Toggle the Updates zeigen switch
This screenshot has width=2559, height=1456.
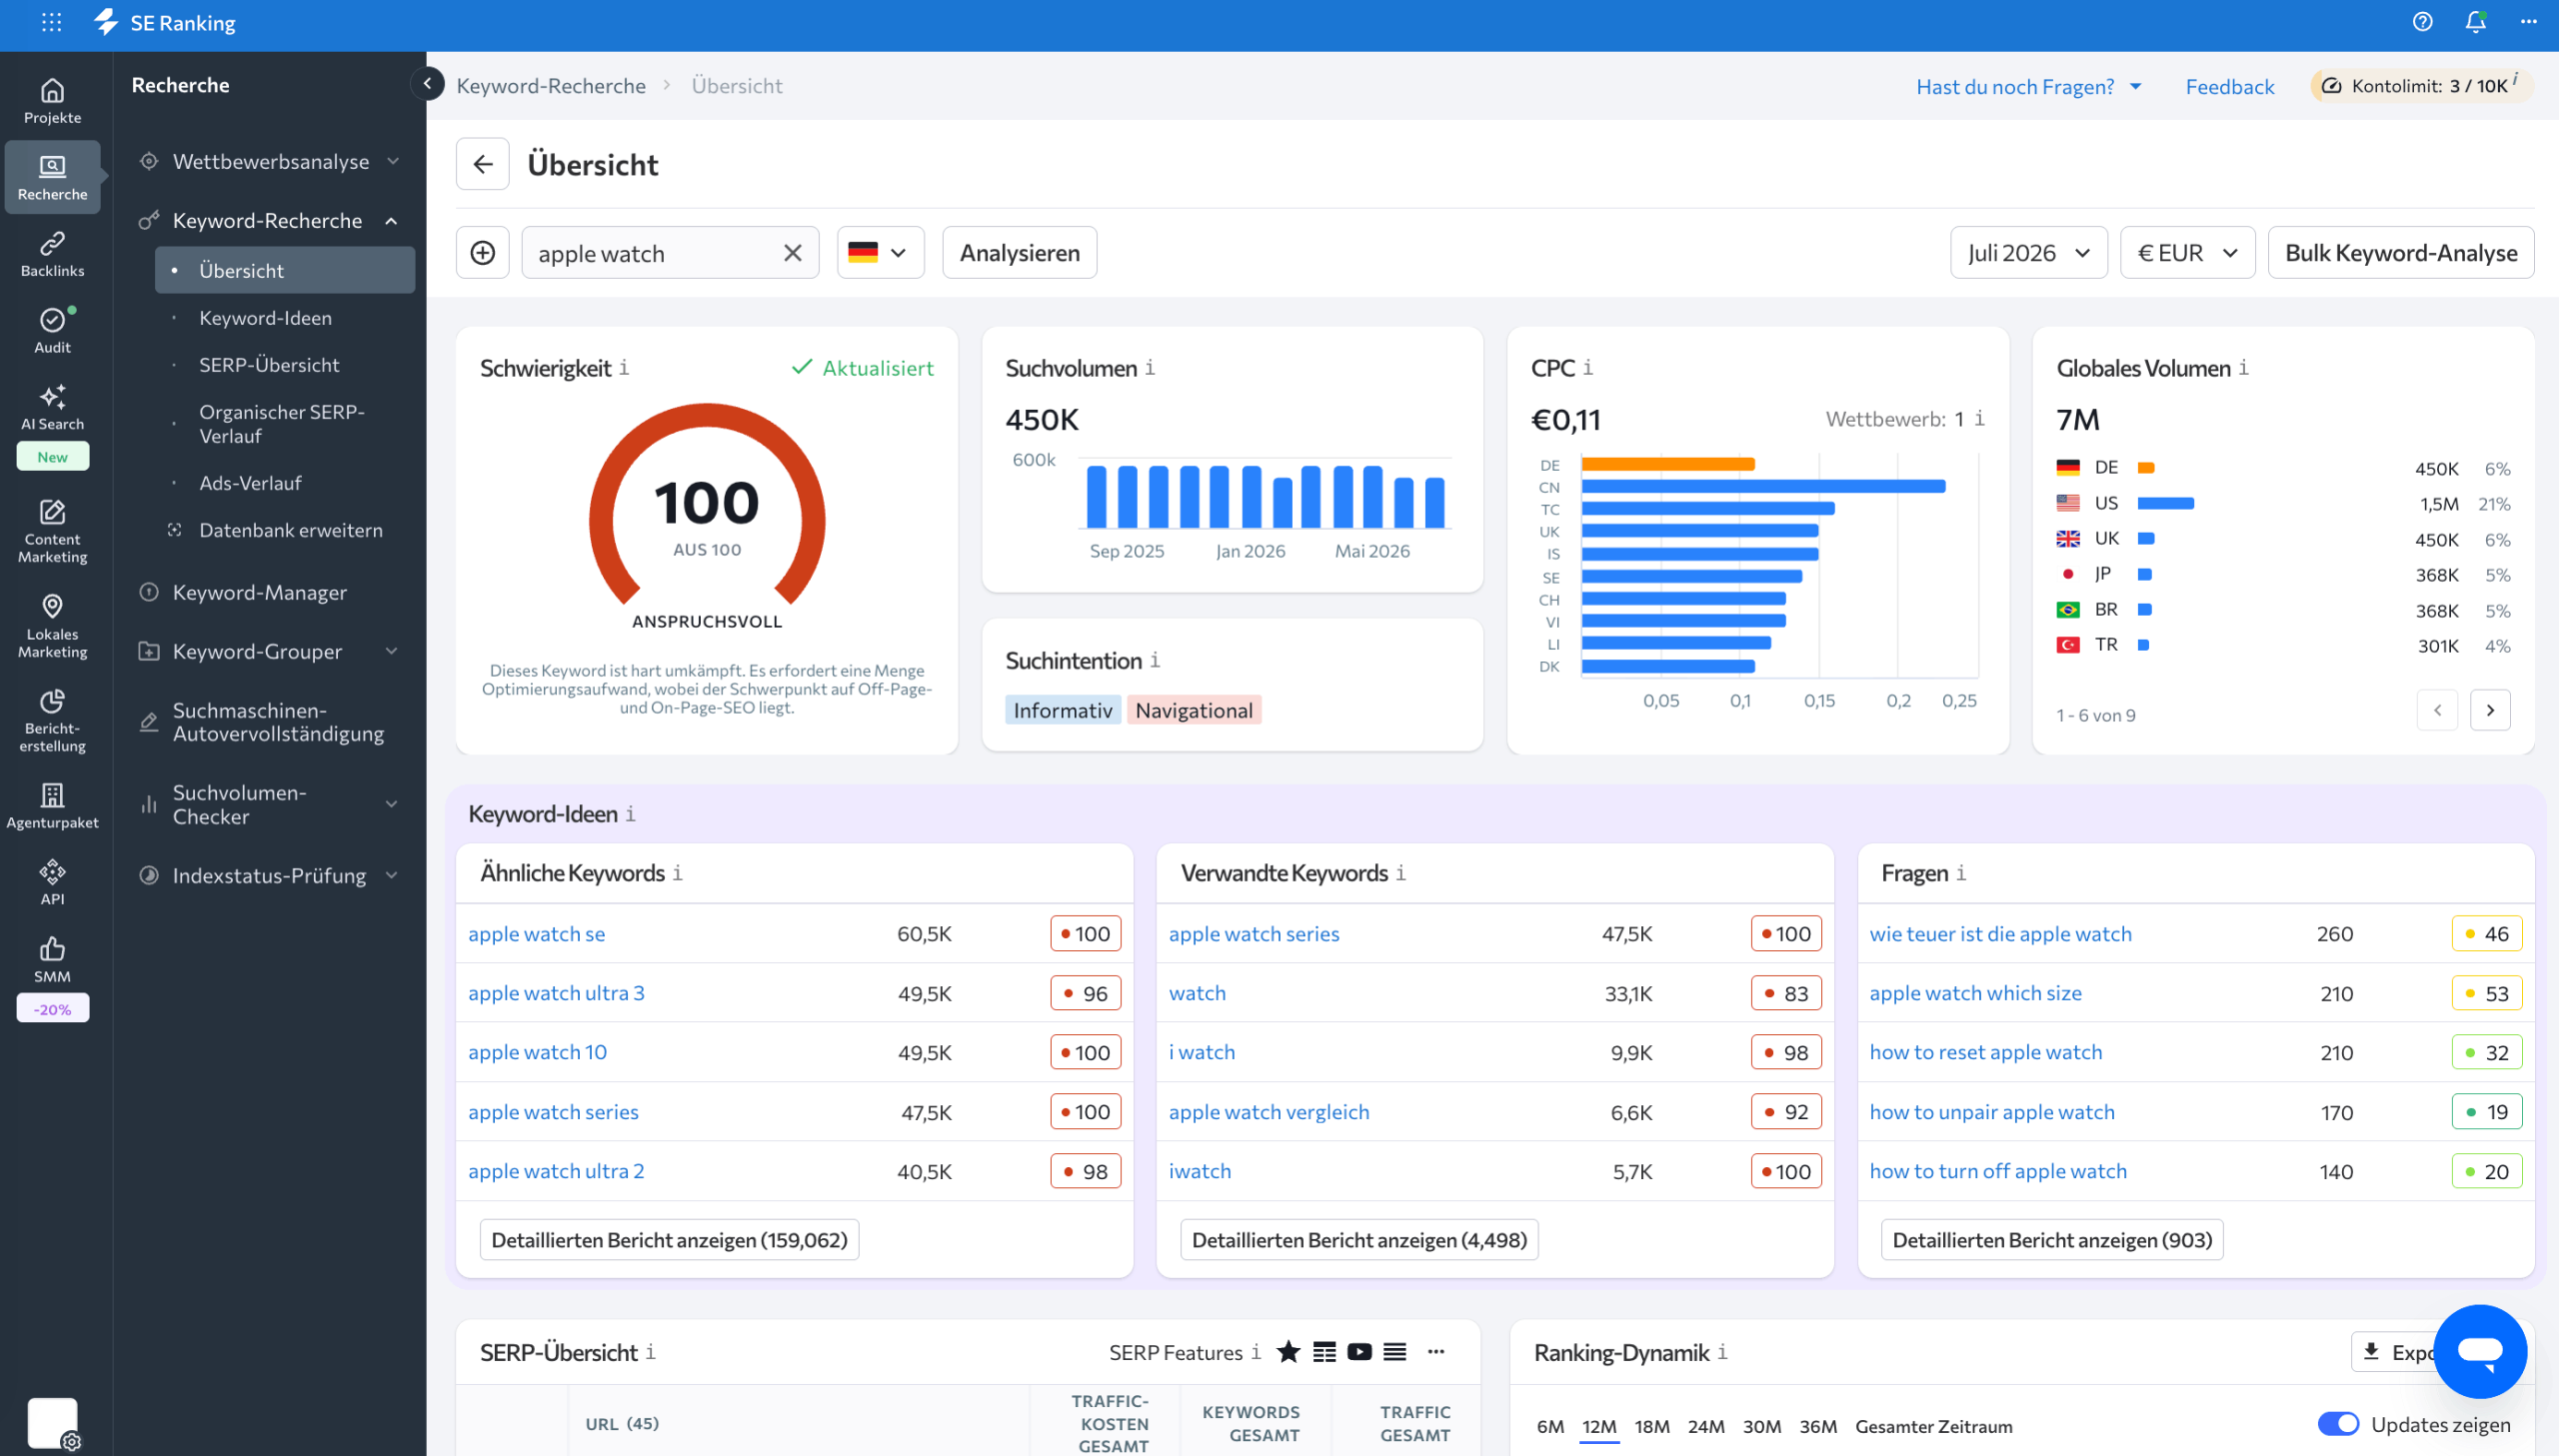[x=2338, y=1424]
